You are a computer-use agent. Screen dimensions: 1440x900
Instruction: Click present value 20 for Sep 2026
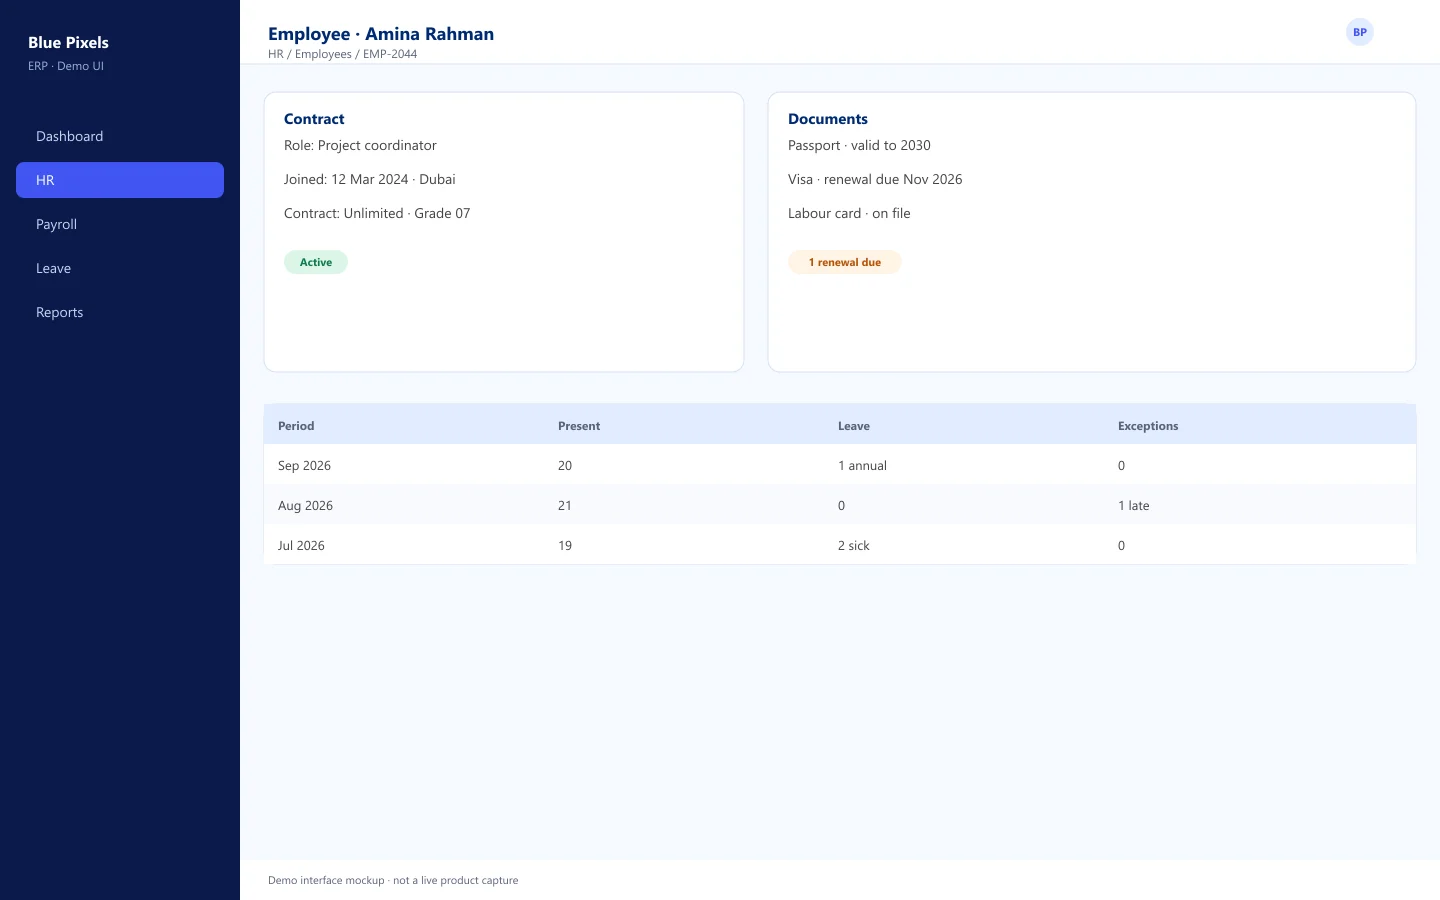tap(565, 466)
